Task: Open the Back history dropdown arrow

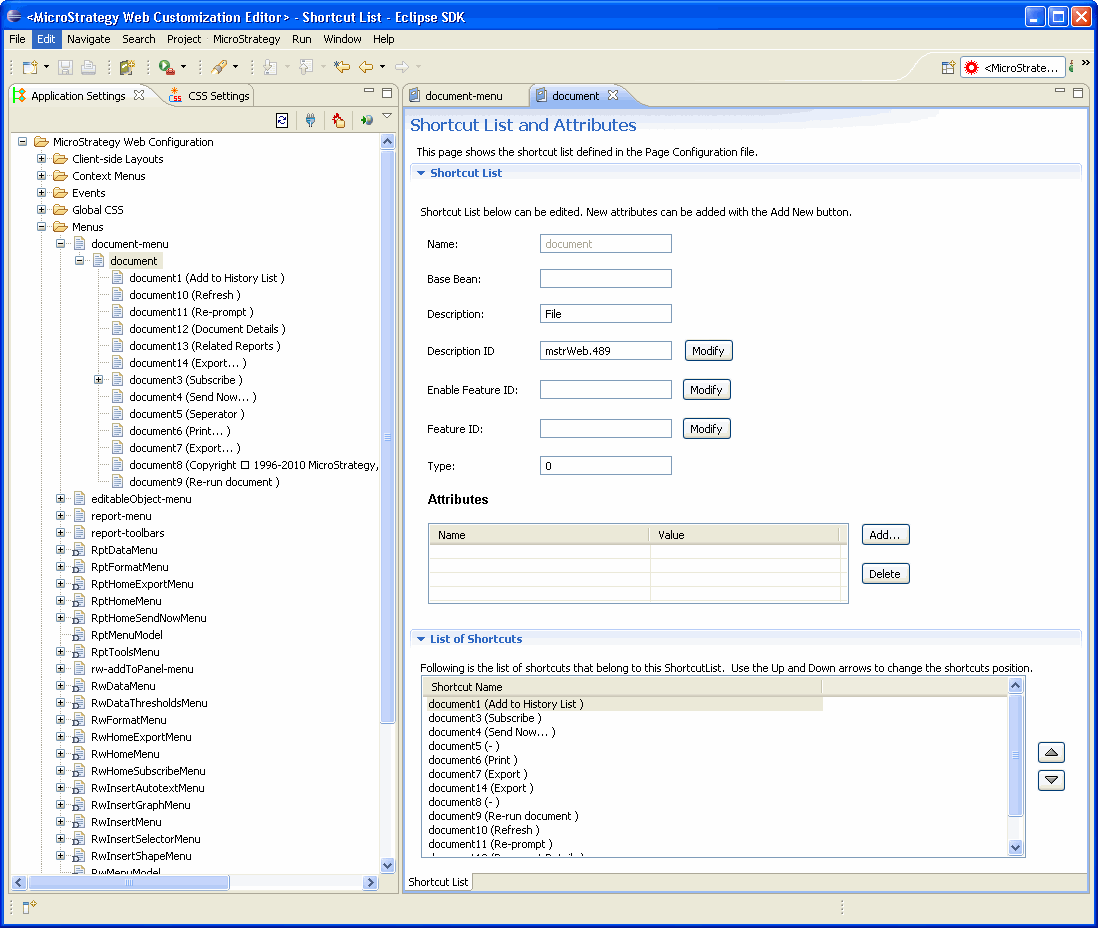Action: [382, 67]
